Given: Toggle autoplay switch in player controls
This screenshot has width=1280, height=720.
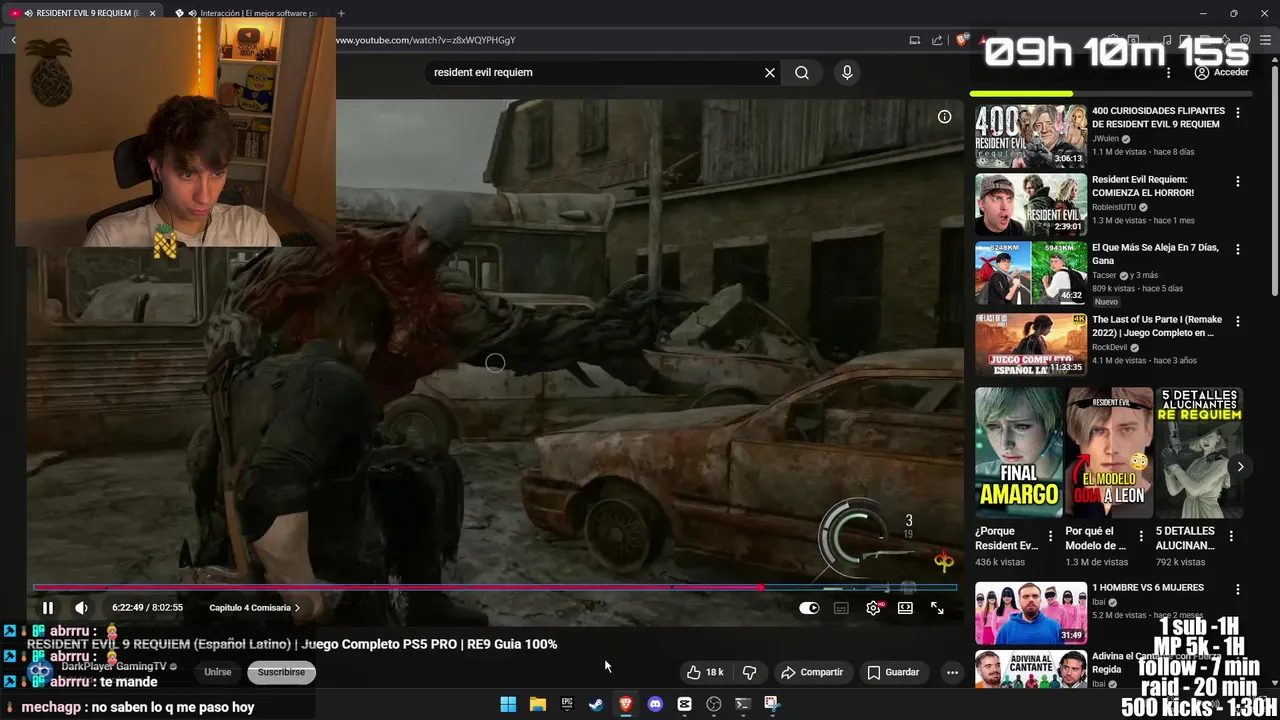Looking at the screenshot, I should (809, 608).
